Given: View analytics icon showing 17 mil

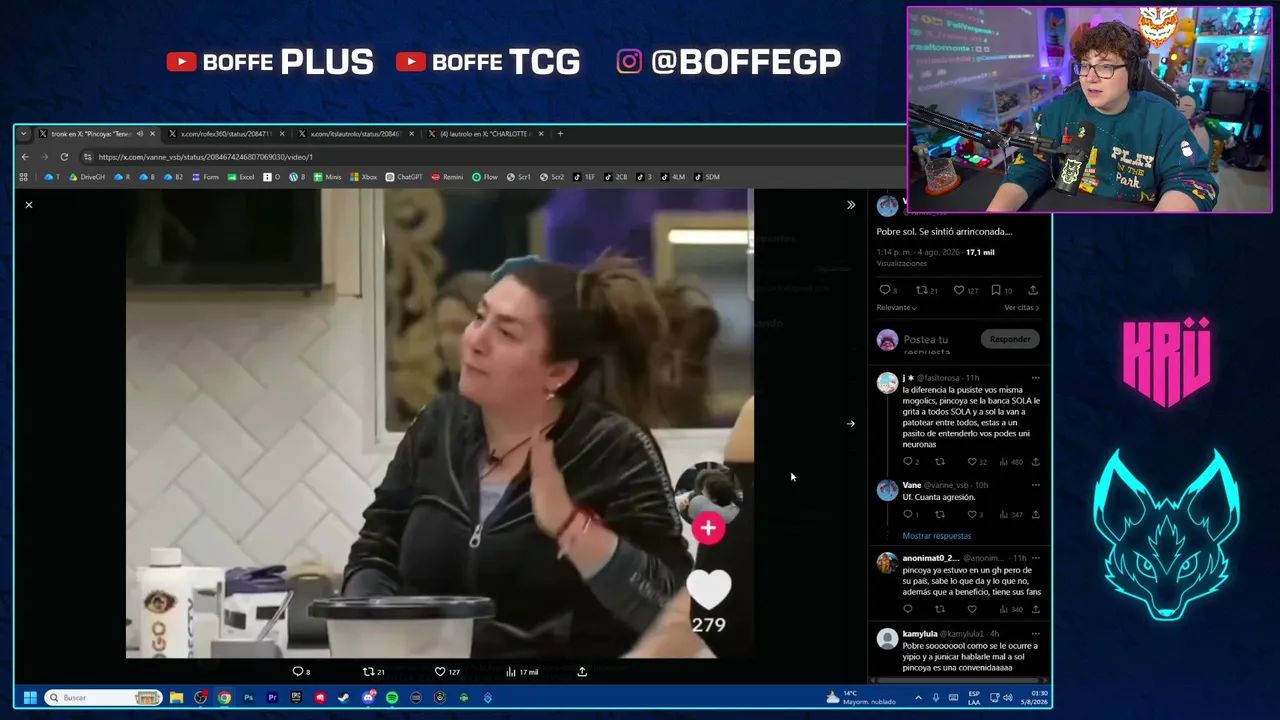Looking at the screenshot, I should (511, 672).
